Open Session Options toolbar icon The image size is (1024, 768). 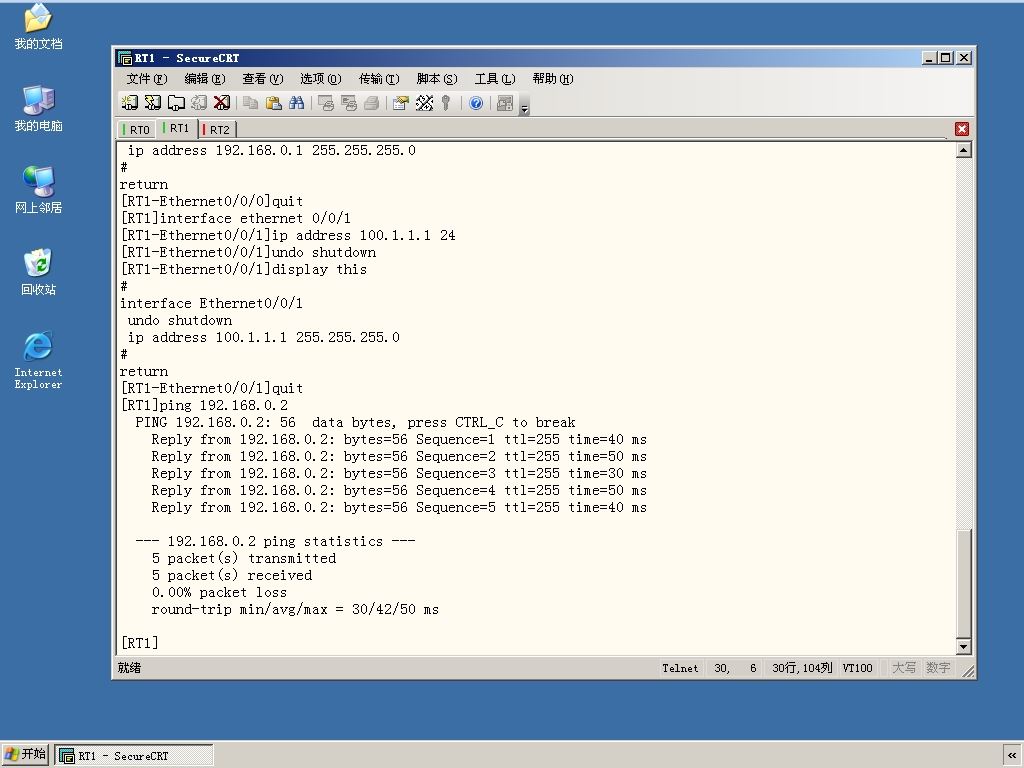[x=401, y=103]
